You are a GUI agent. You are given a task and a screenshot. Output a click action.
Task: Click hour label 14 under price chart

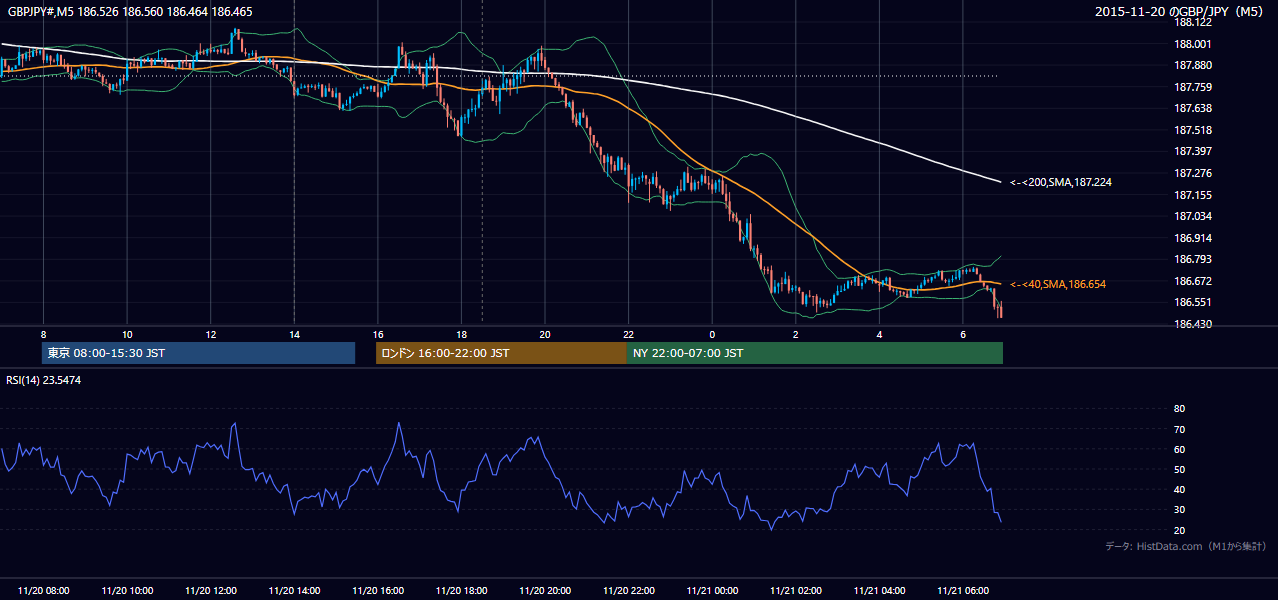tap(294, 334)
